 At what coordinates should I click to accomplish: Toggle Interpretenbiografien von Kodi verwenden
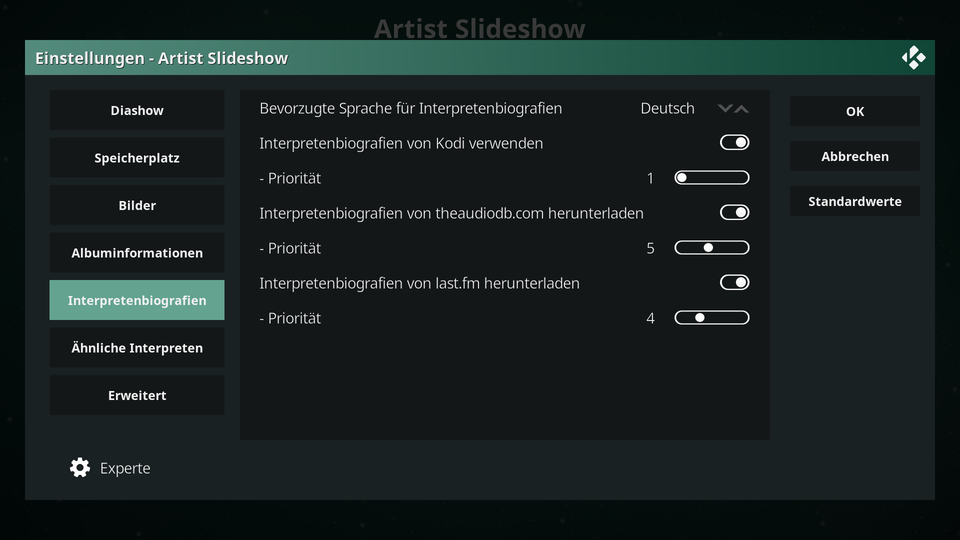tap(734, 143)
